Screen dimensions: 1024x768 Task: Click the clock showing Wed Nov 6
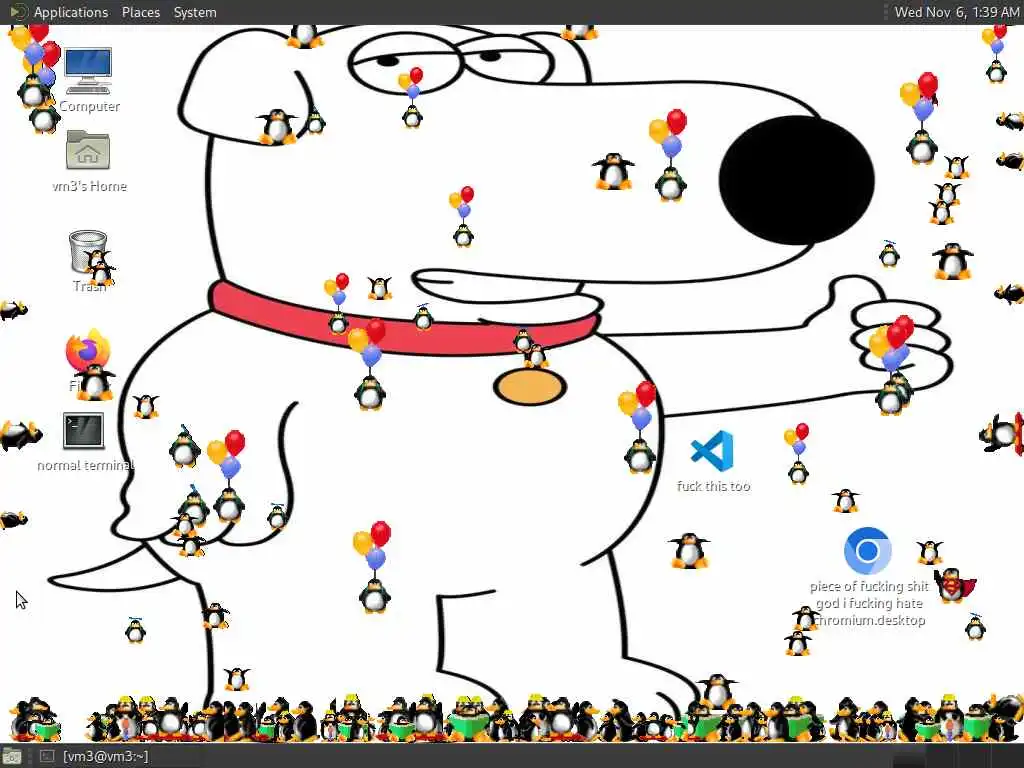click(956, 12)
